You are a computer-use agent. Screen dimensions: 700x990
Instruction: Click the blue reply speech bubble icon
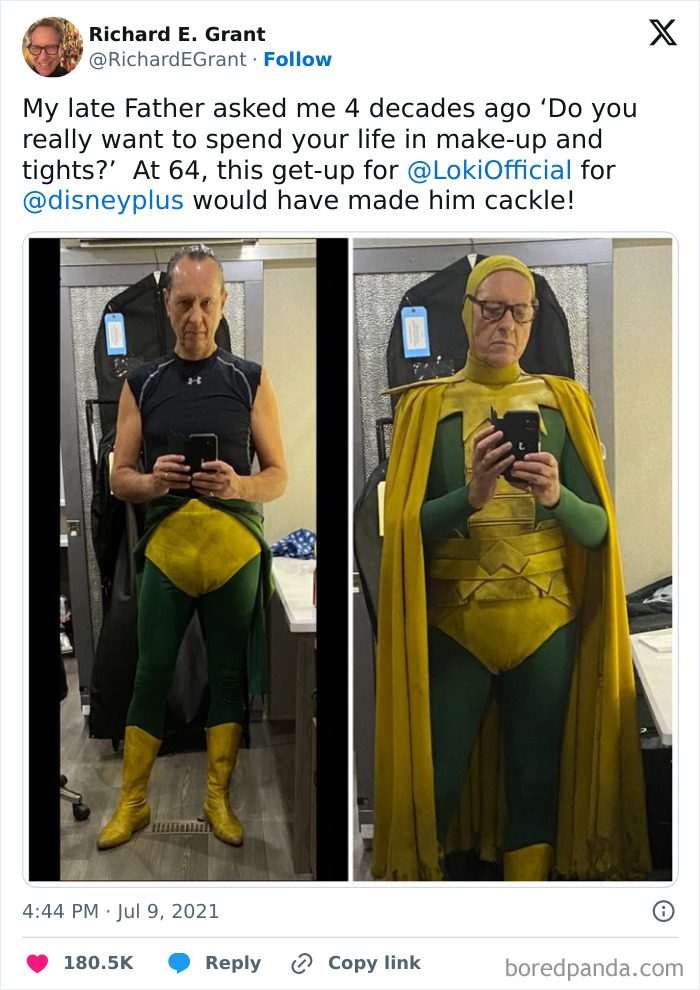(x=179, y=963)
